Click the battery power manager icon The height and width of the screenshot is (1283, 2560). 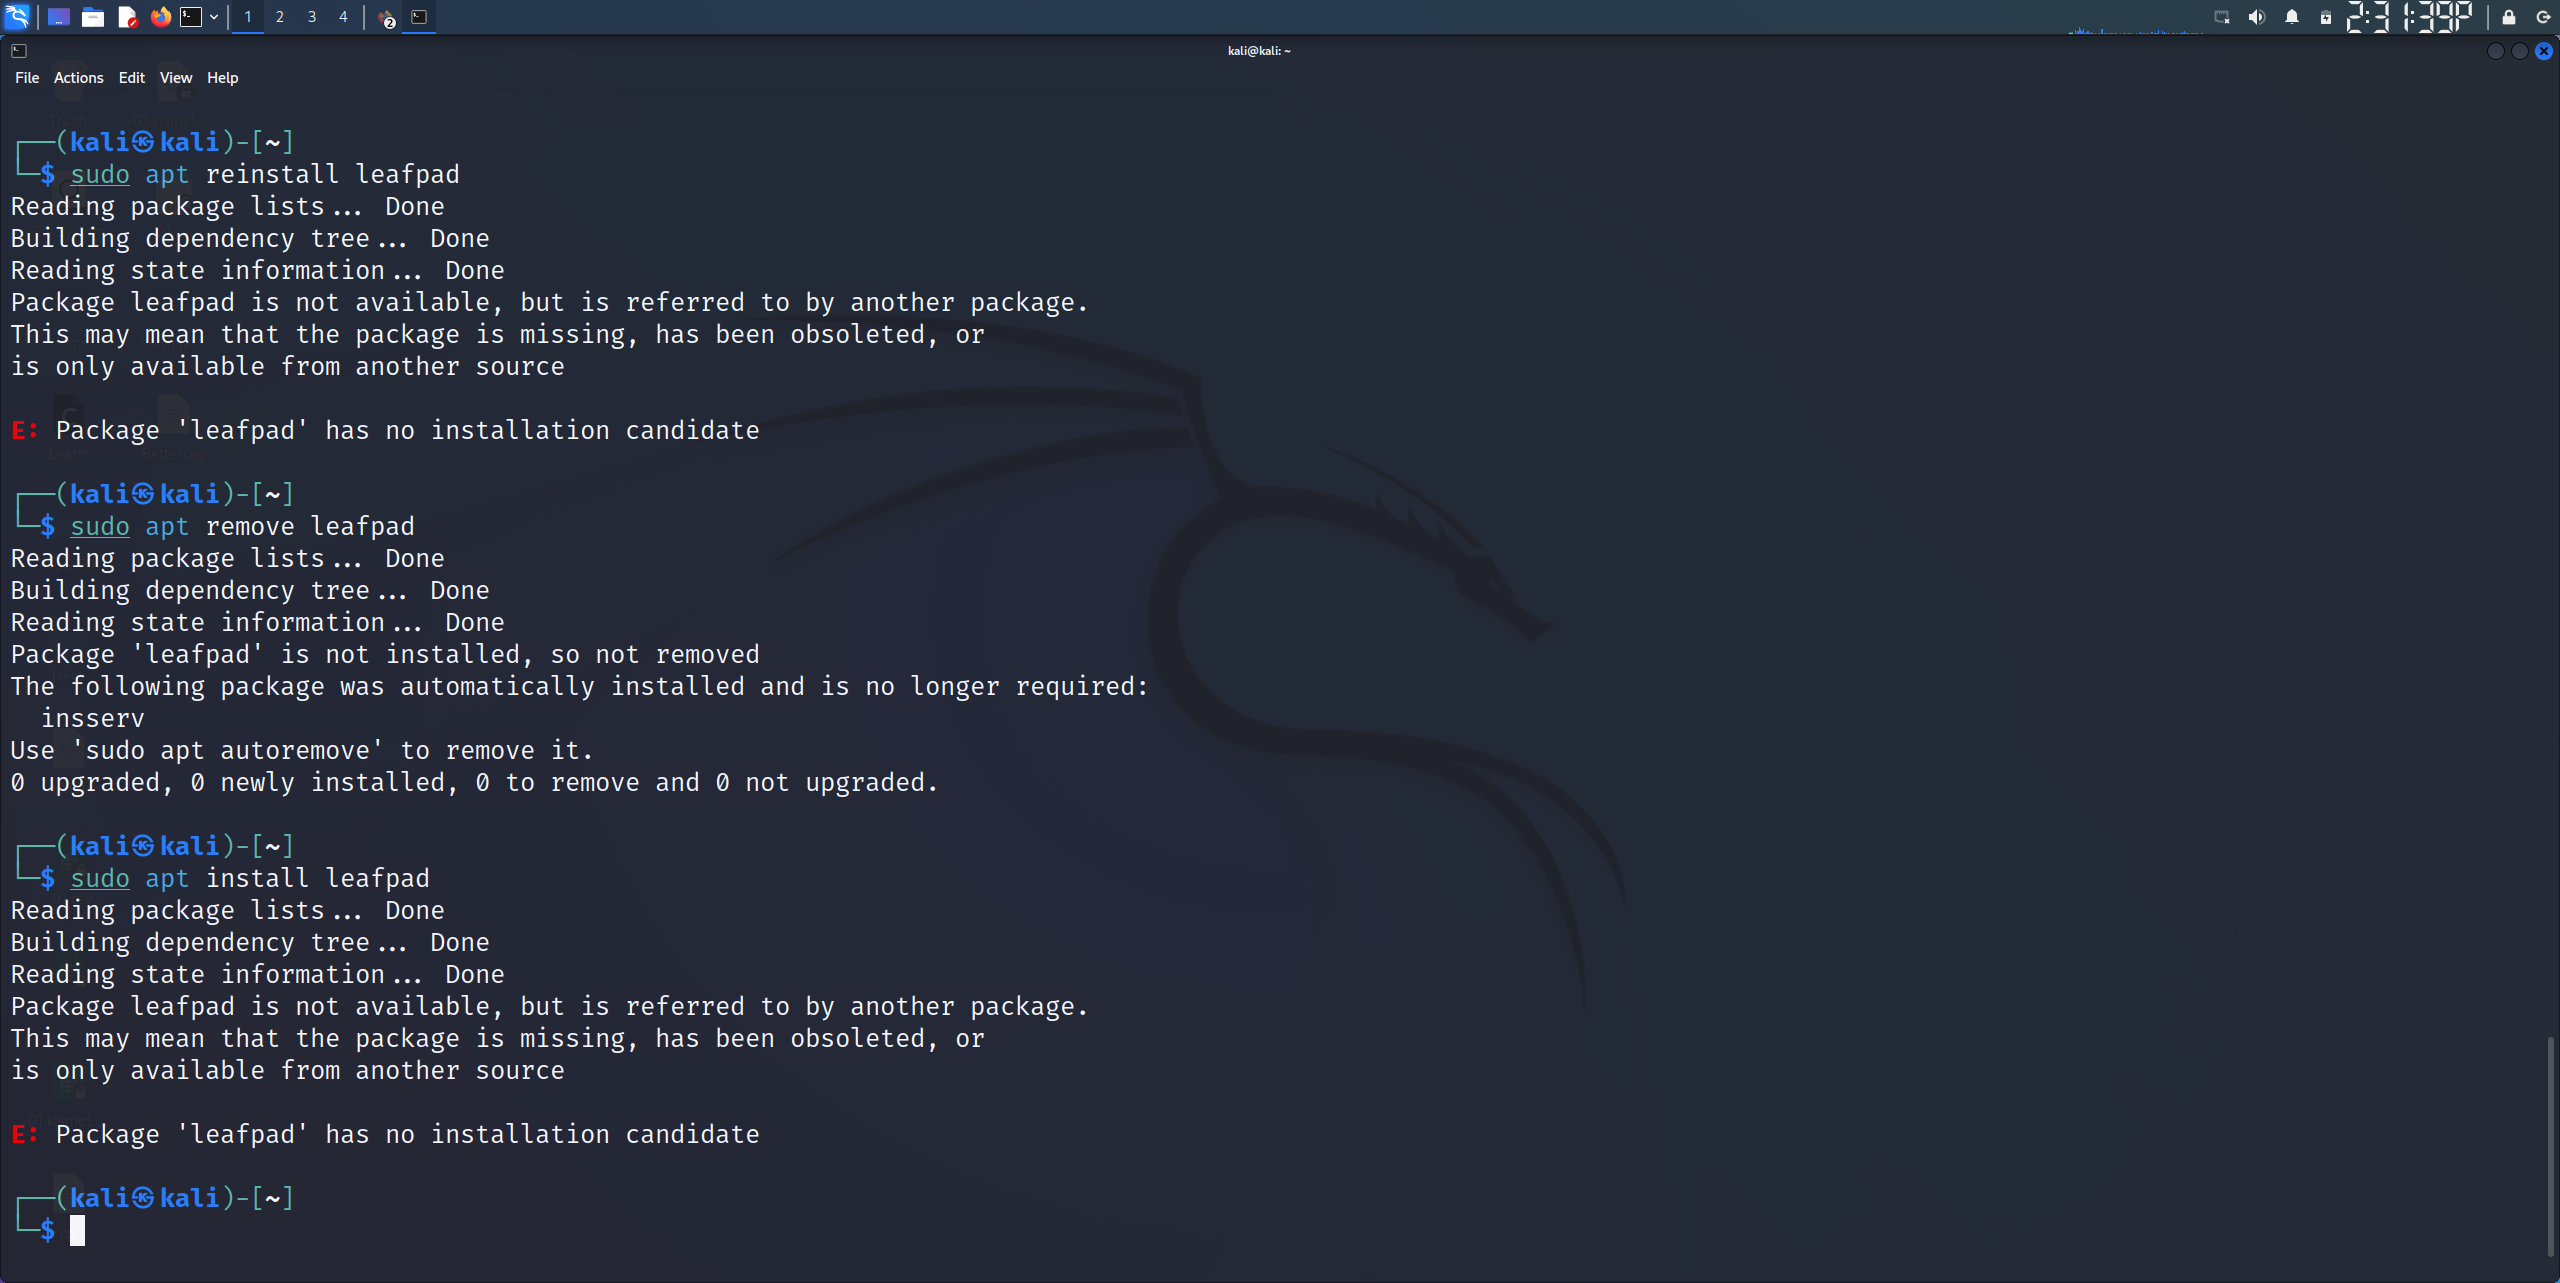coord(2326,17)
